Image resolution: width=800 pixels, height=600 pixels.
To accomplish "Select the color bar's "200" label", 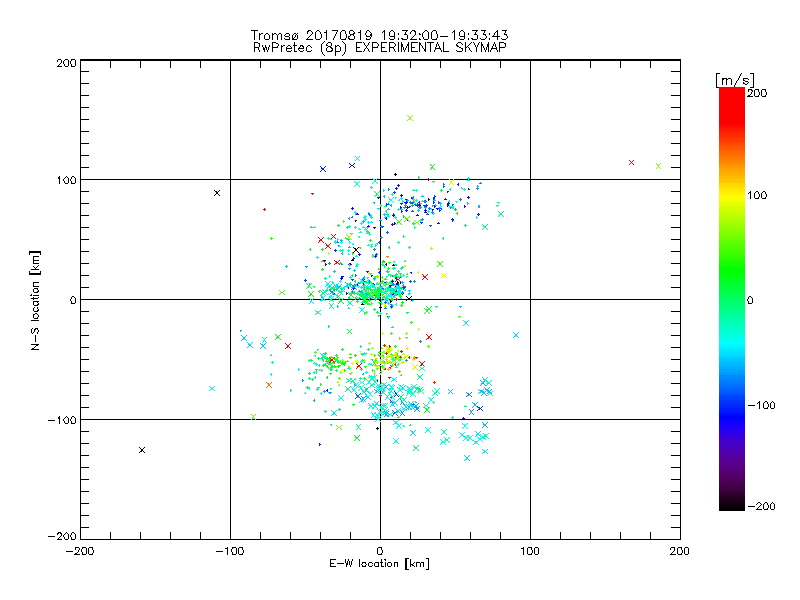I will [x=757, y=93].
